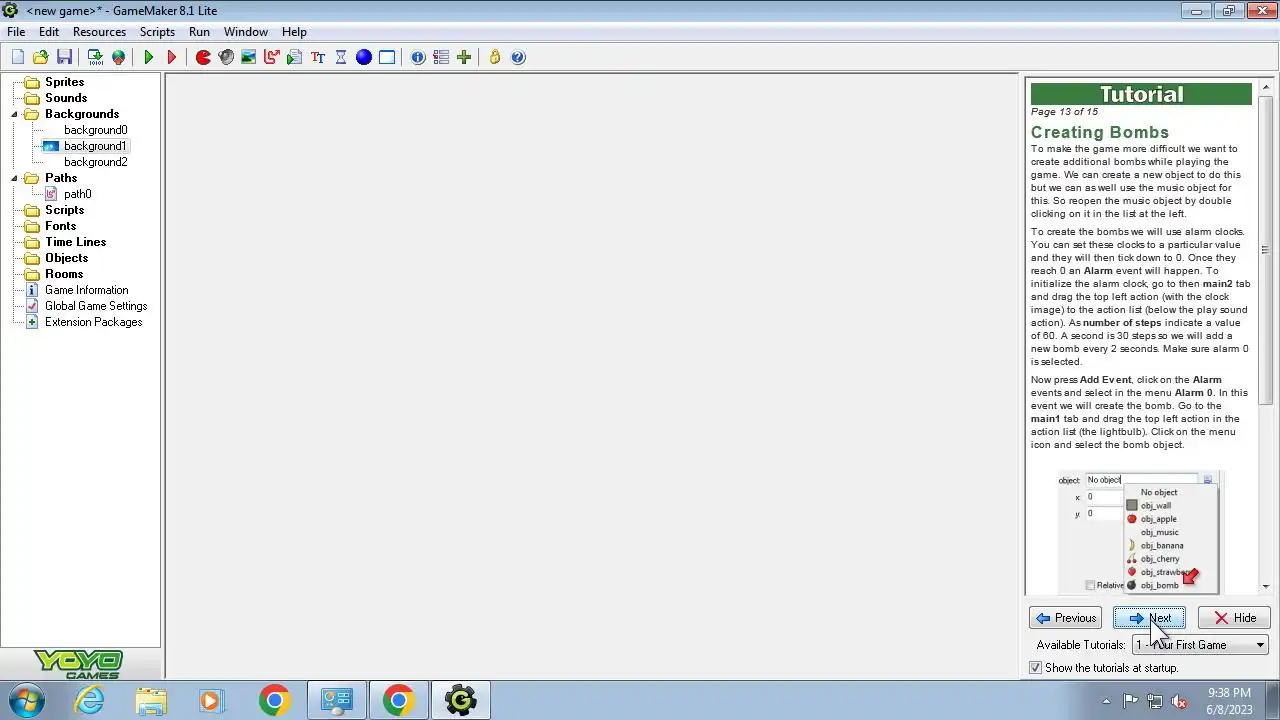Create a path toolbar icon
The image size is (1280, 720).
tap(271, 57)
